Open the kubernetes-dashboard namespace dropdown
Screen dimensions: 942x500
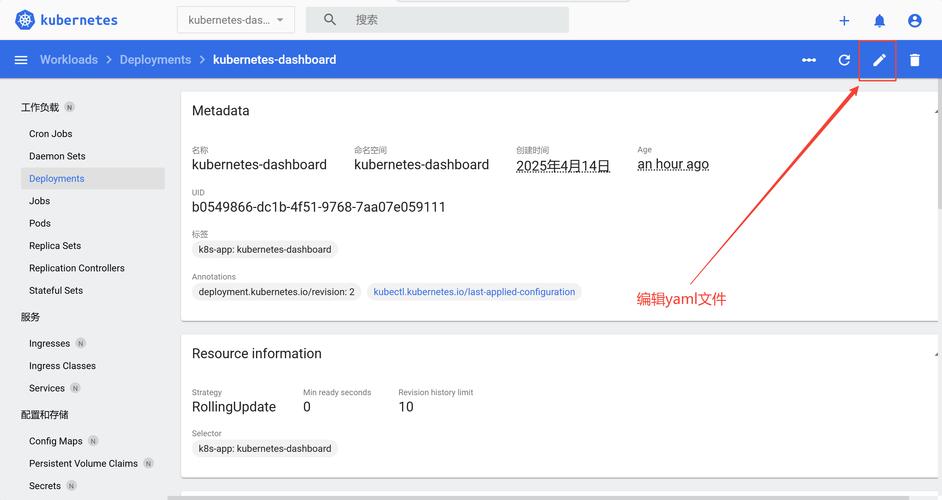[x=236, y=20]
